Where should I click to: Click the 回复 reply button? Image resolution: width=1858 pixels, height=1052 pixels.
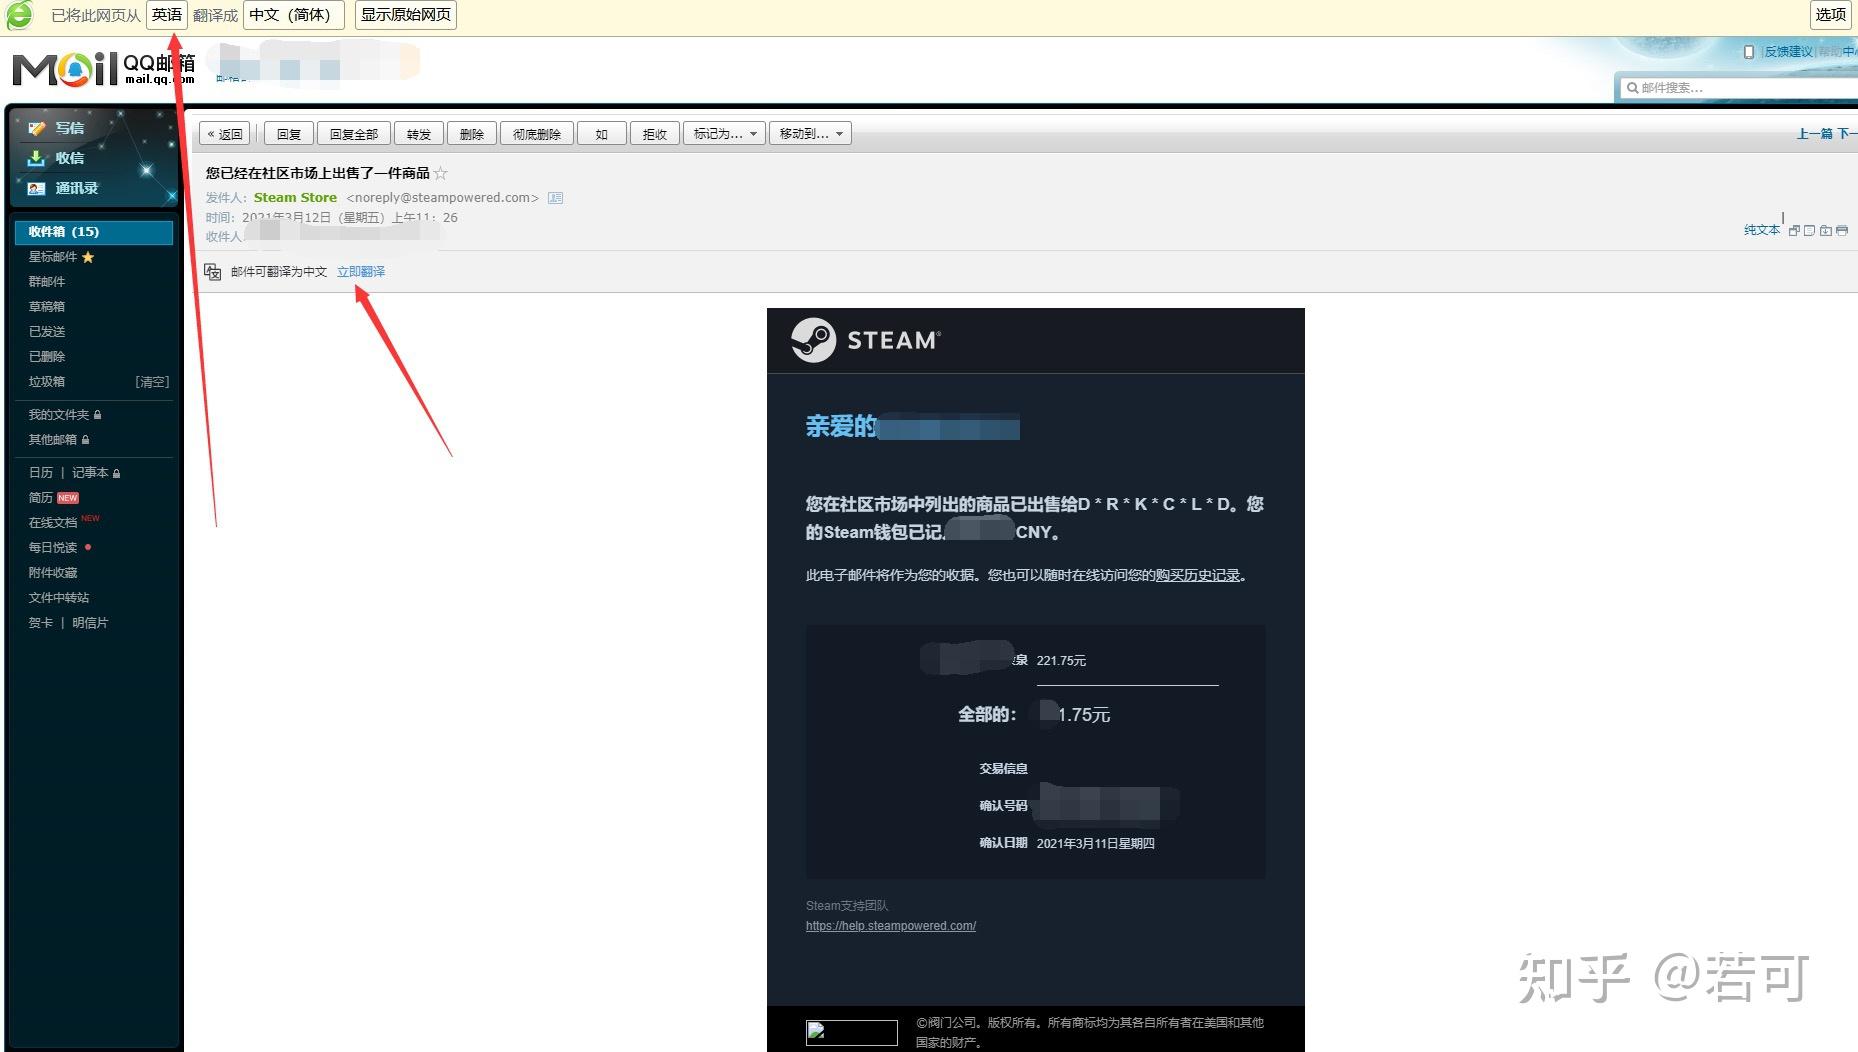click(x=289, y=134)
